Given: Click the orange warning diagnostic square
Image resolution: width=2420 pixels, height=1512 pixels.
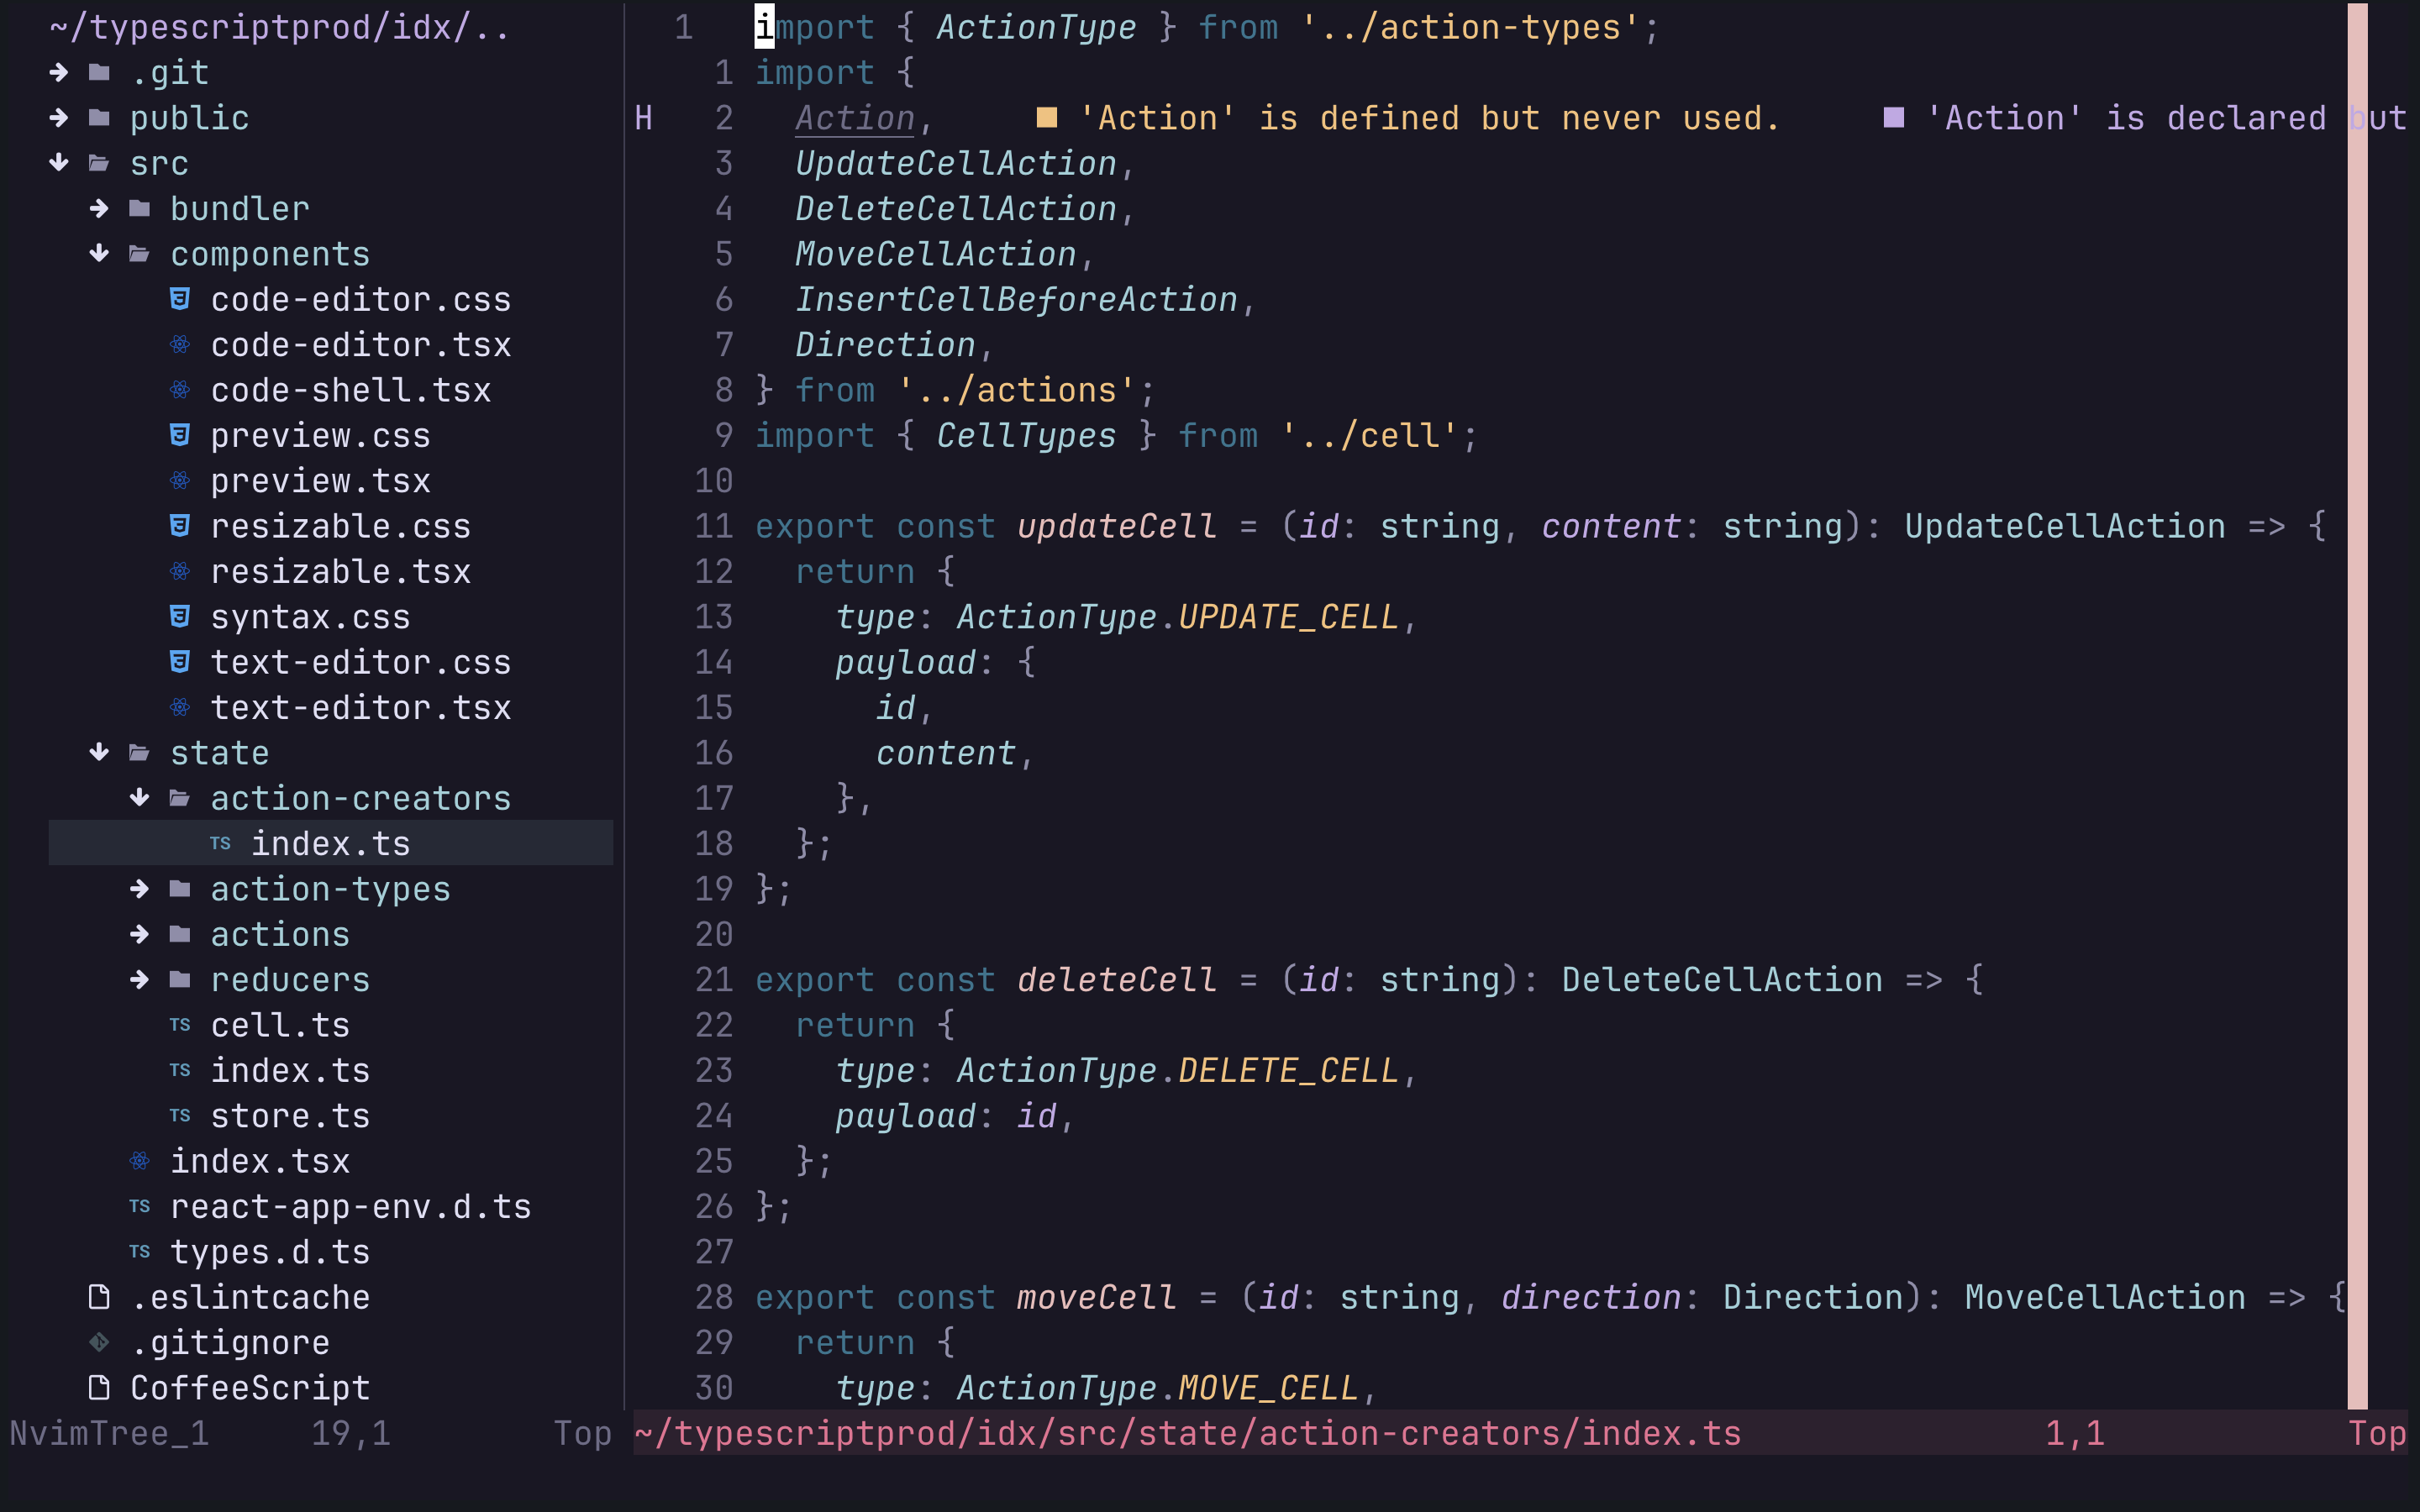Looking at the screenshot, I should pos(1046,118).
